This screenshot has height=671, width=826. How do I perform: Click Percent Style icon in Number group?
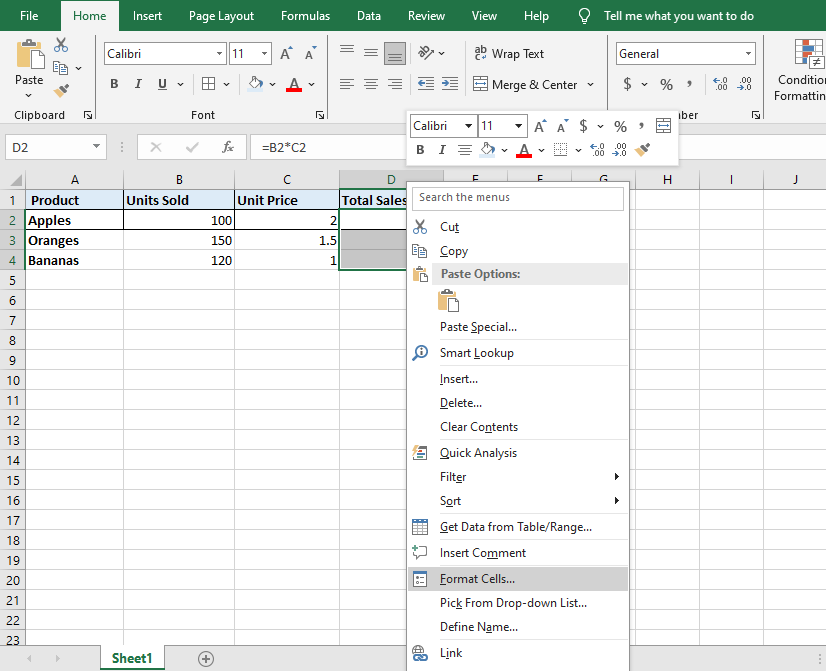[666, 85]
